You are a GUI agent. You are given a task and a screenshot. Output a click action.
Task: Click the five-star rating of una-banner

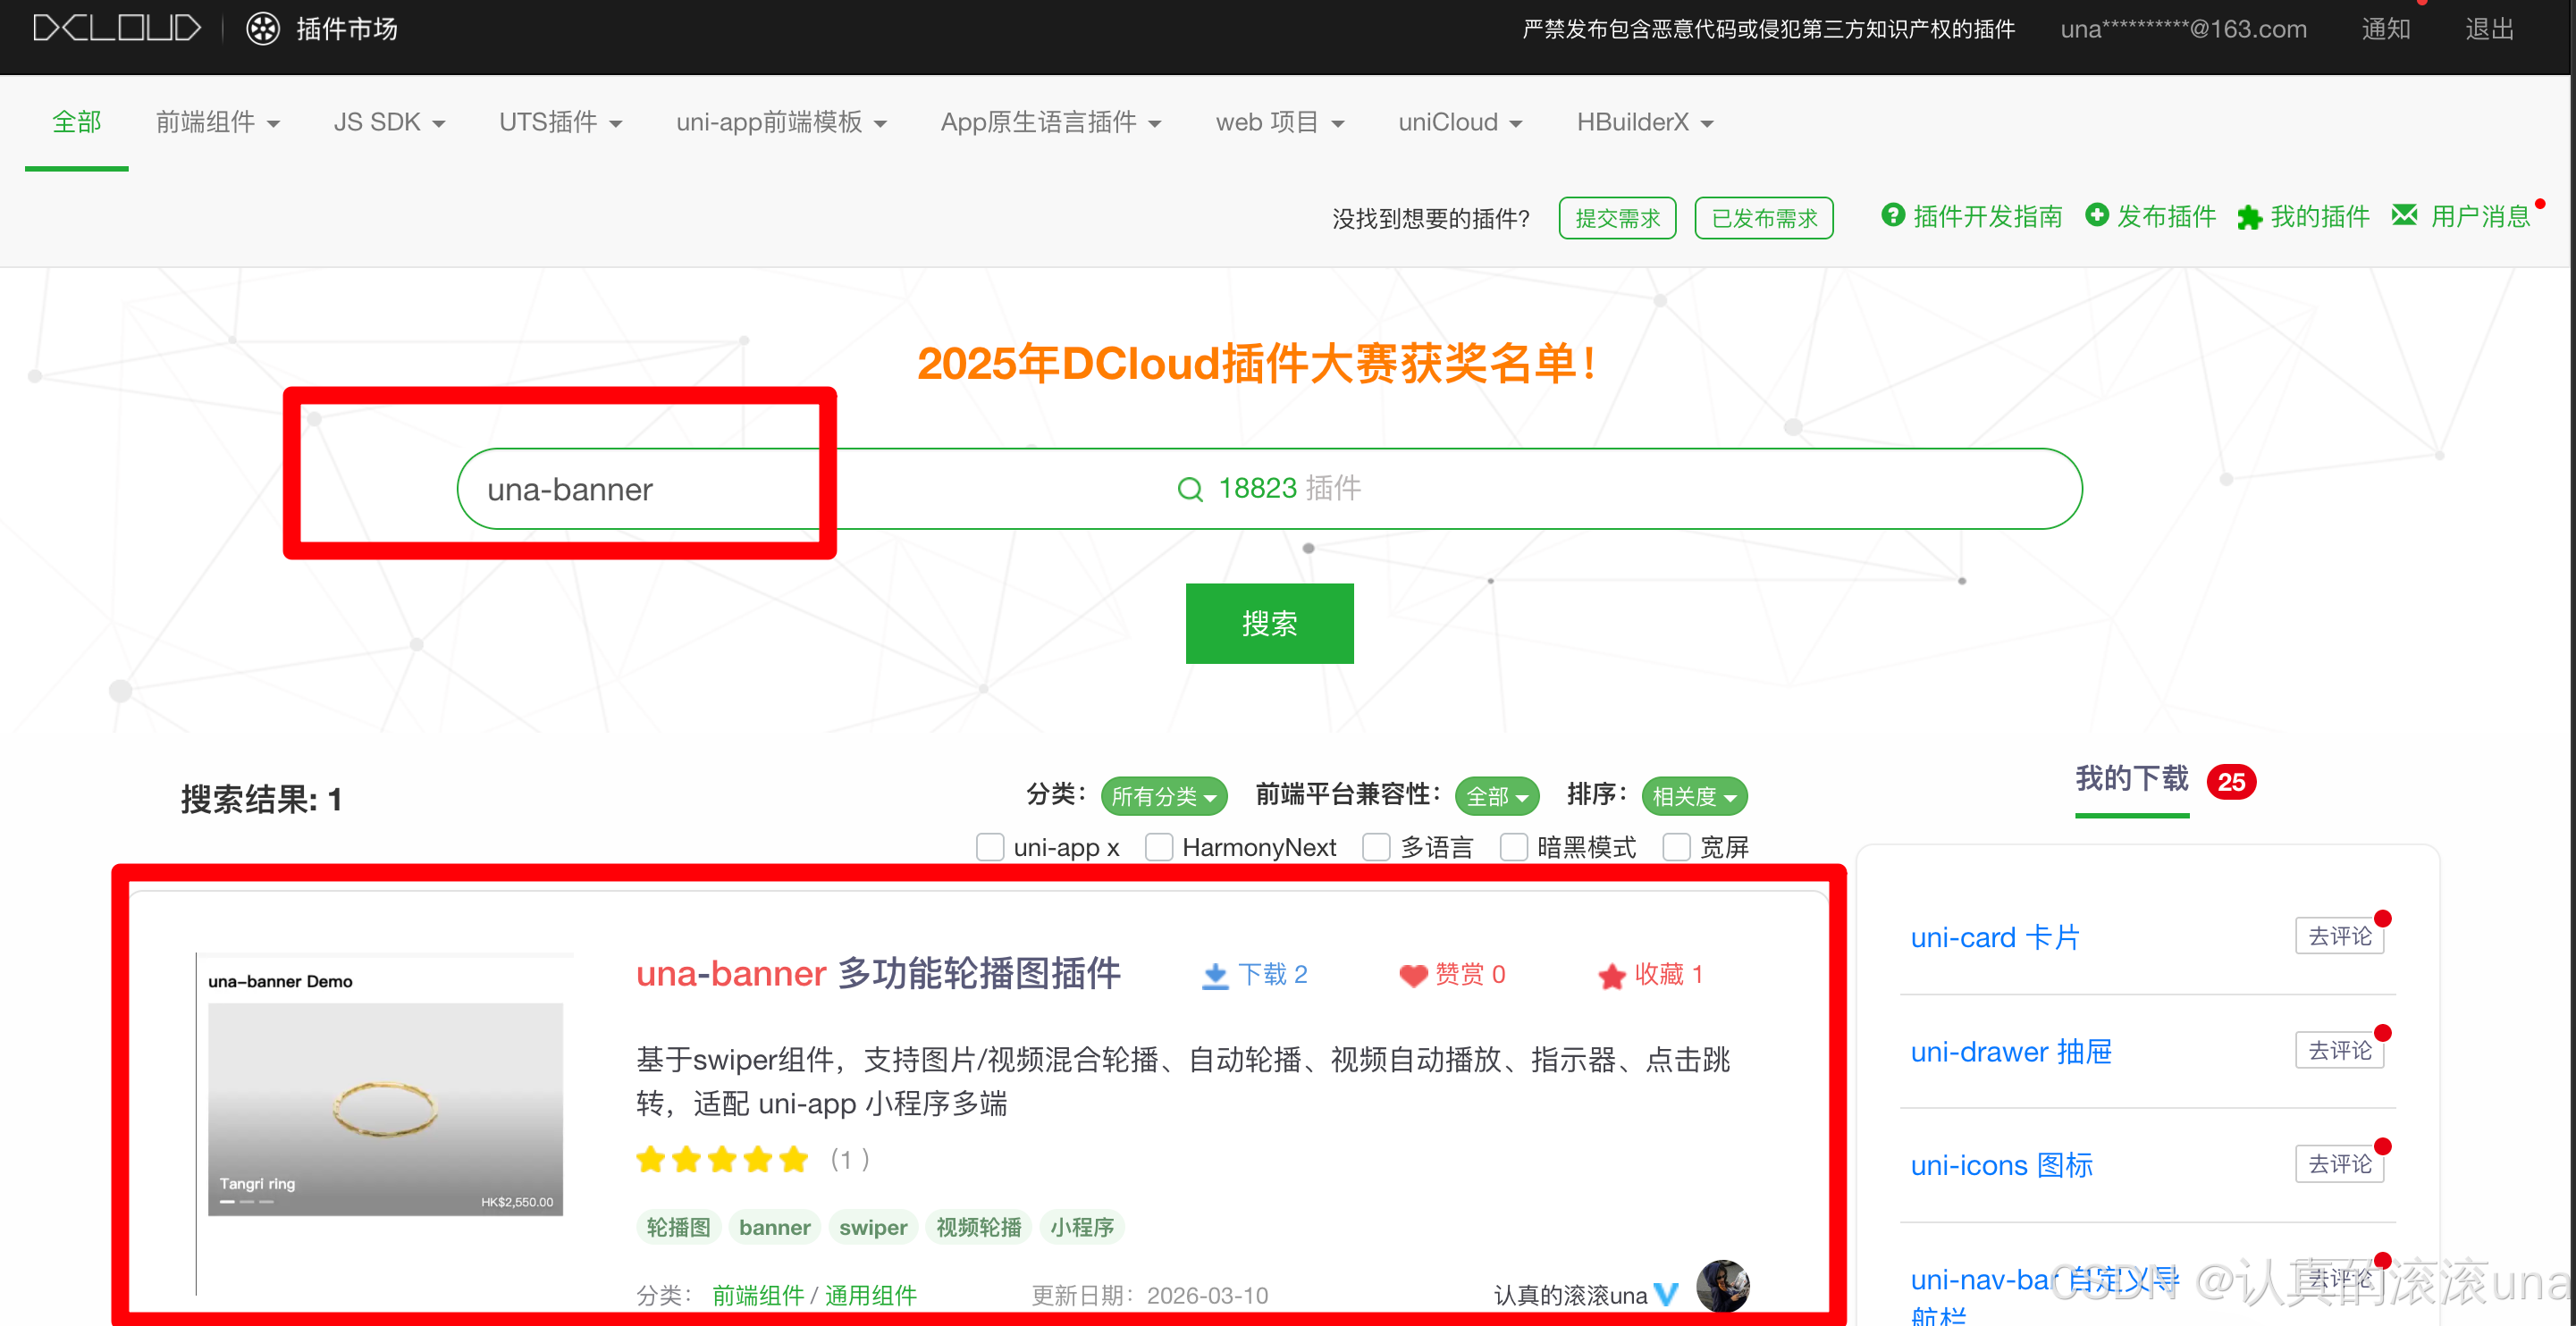point(722,1159)
